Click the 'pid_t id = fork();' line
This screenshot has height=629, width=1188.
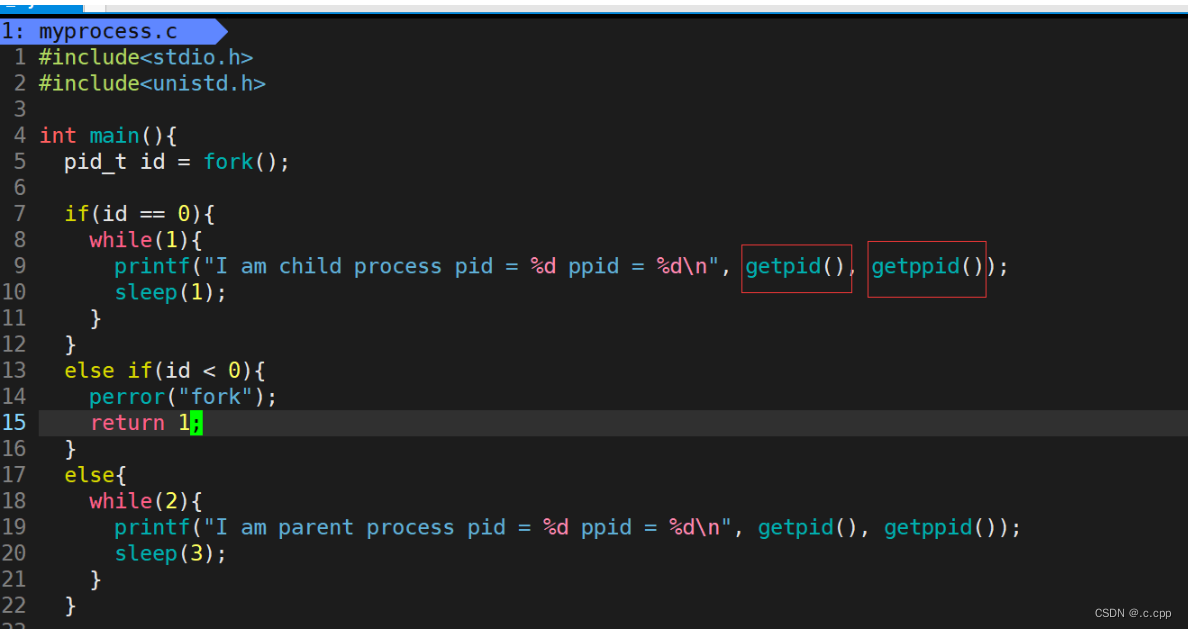[x=177, y=162]
